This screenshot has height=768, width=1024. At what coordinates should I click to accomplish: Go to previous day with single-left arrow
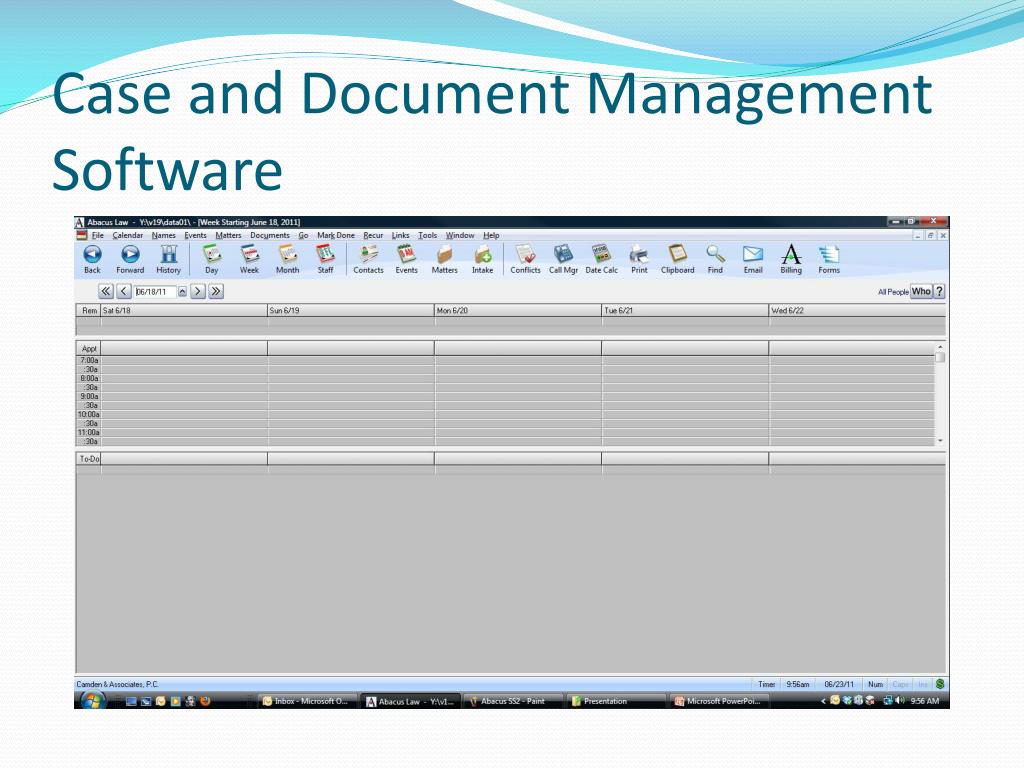124,291
